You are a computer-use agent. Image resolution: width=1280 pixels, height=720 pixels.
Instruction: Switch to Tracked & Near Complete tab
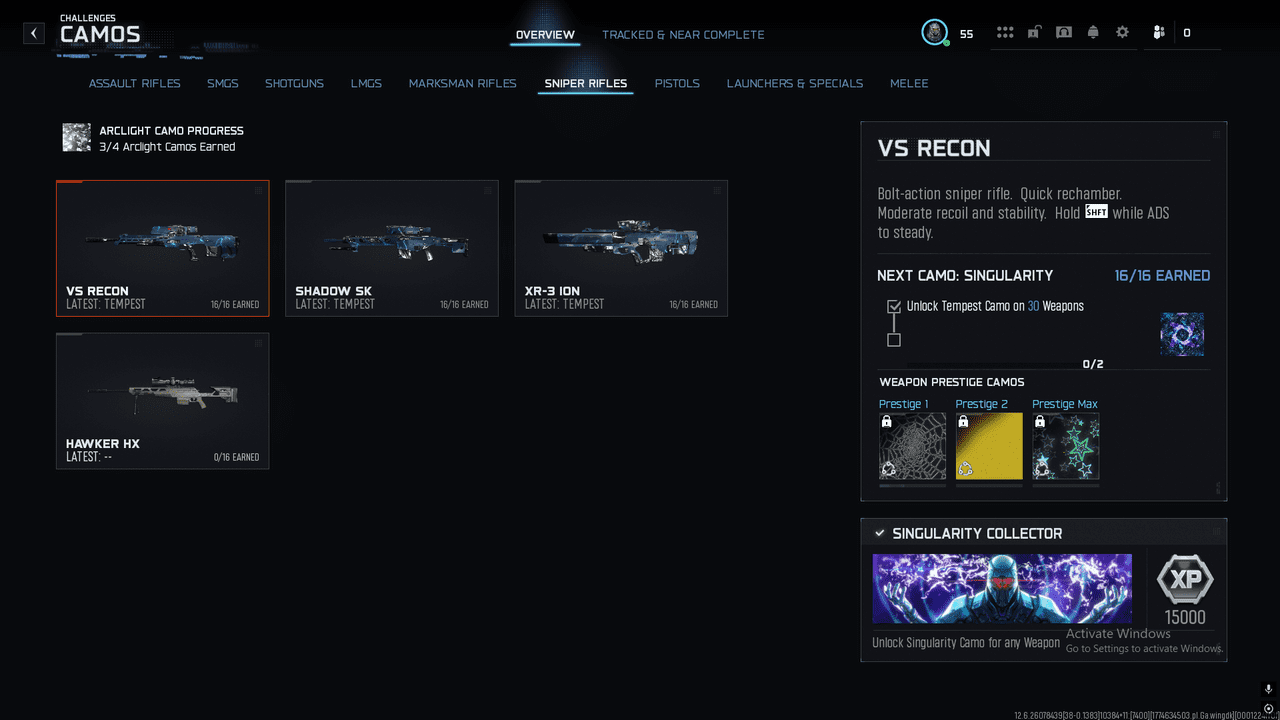tap(683, 35)
